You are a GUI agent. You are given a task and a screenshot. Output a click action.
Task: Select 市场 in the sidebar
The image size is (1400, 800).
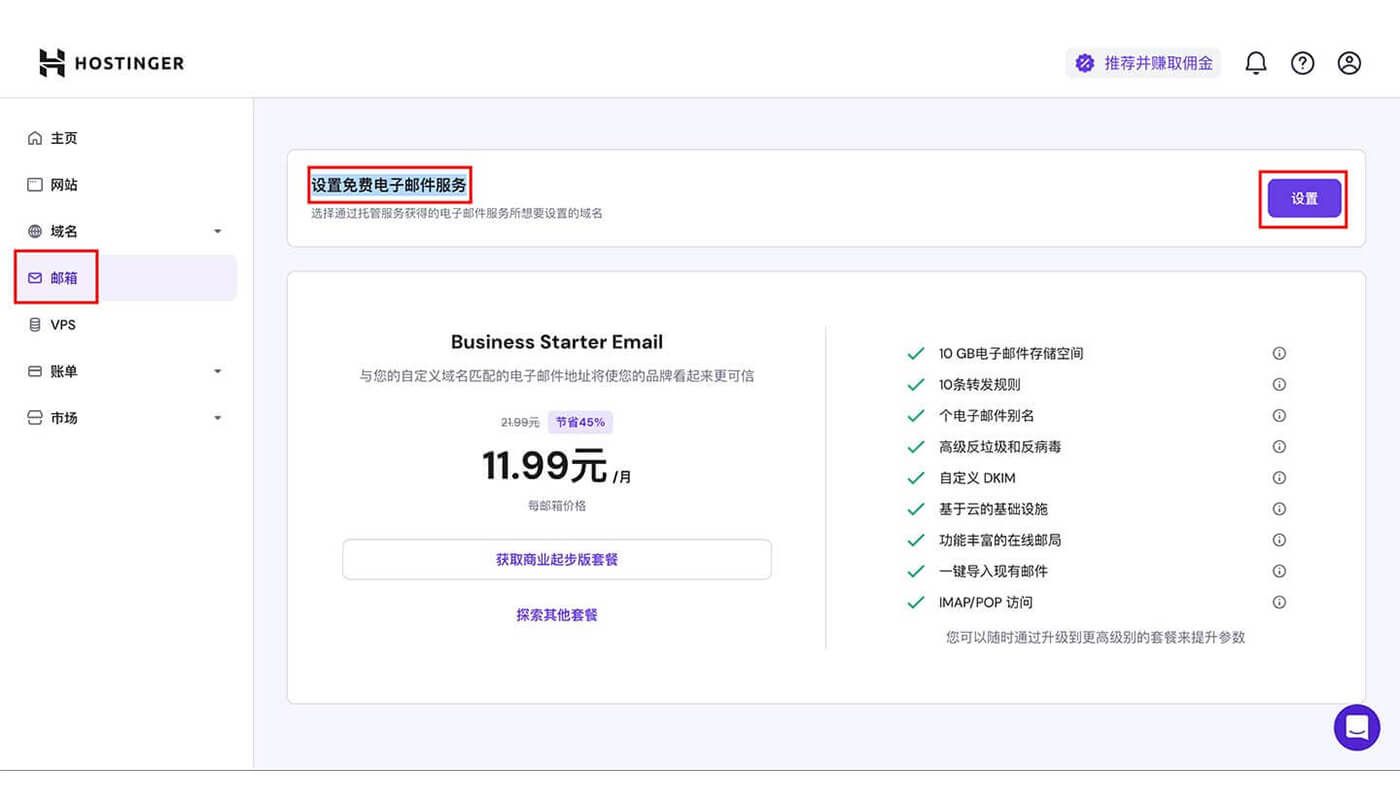[64, 418]
